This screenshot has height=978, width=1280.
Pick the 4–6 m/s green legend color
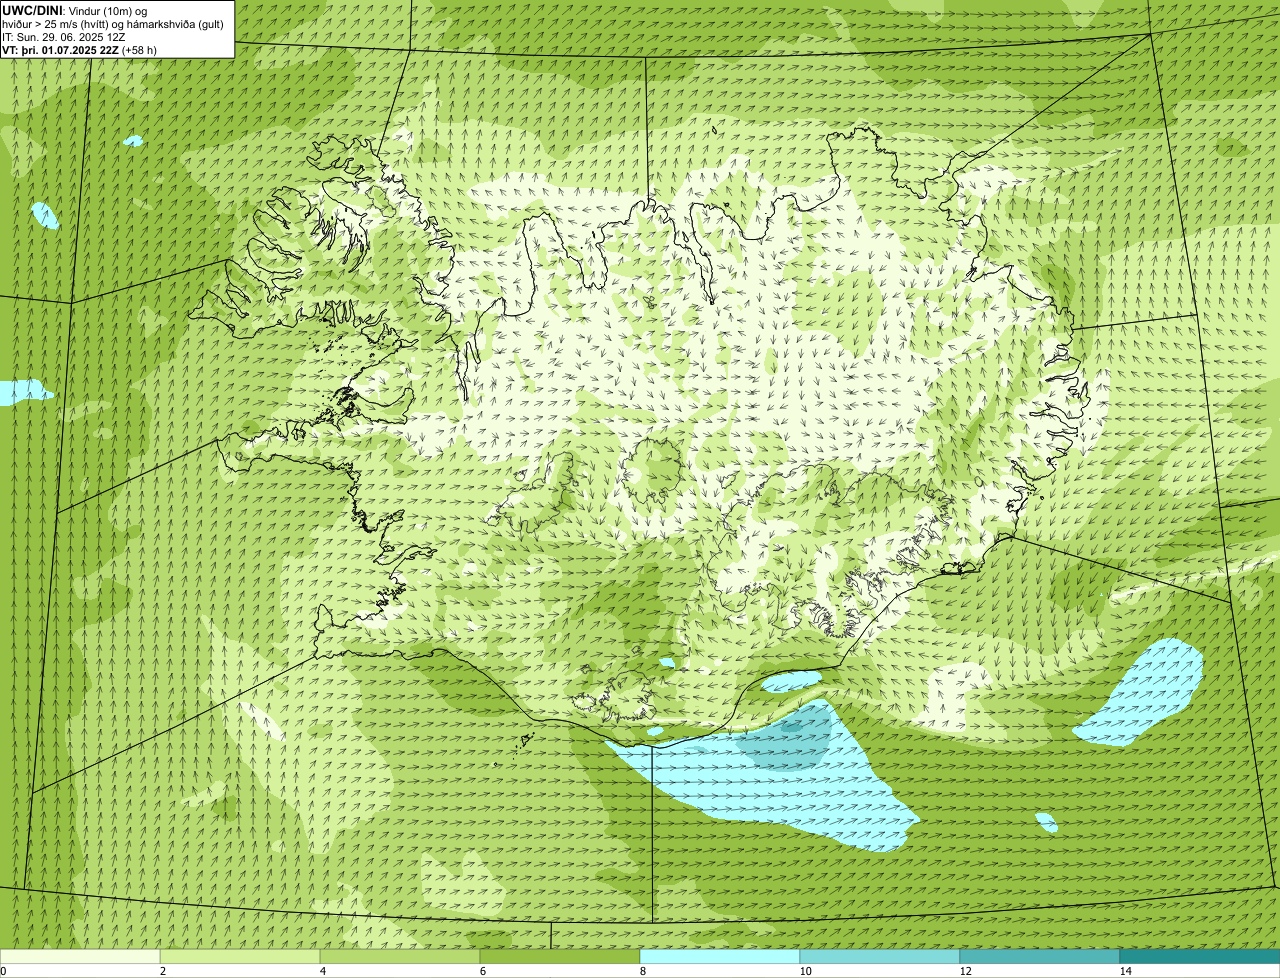(x=400, y=956)
